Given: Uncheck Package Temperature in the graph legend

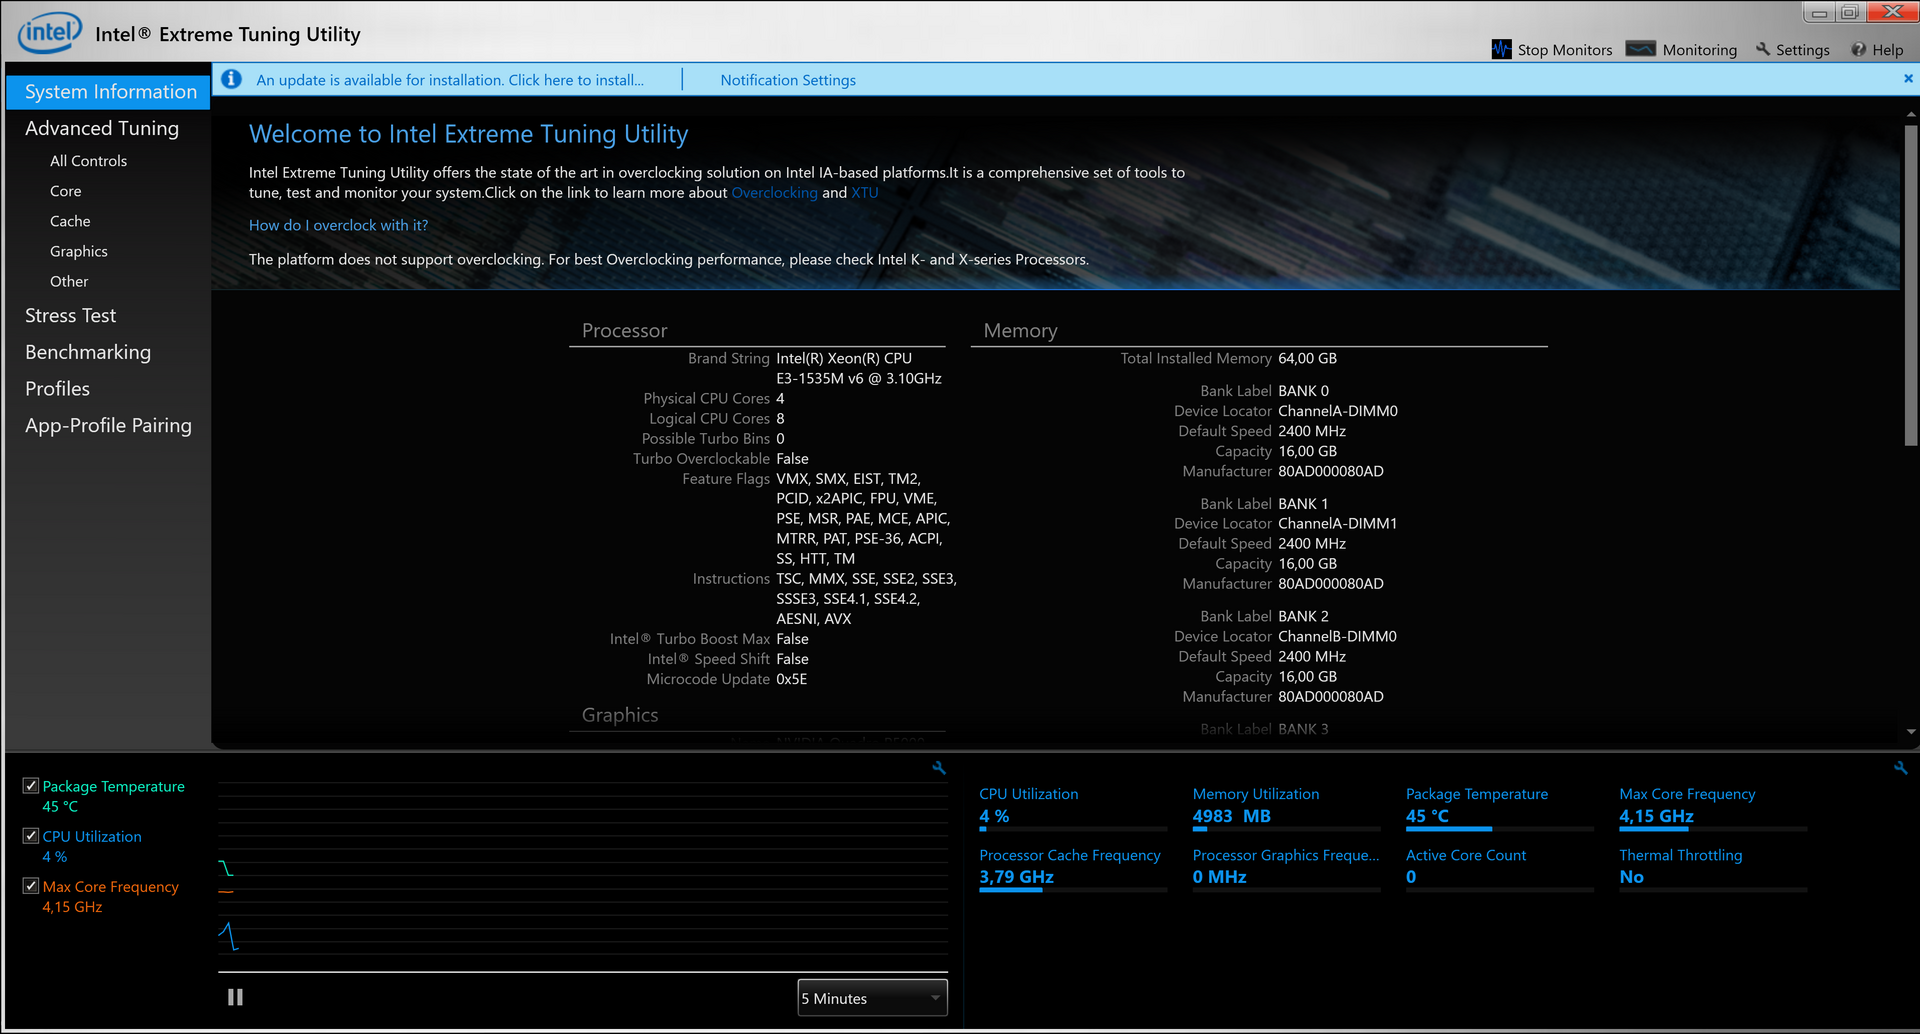Looking at the screenshot, I should pyautogui.click(x=30, y=785).
